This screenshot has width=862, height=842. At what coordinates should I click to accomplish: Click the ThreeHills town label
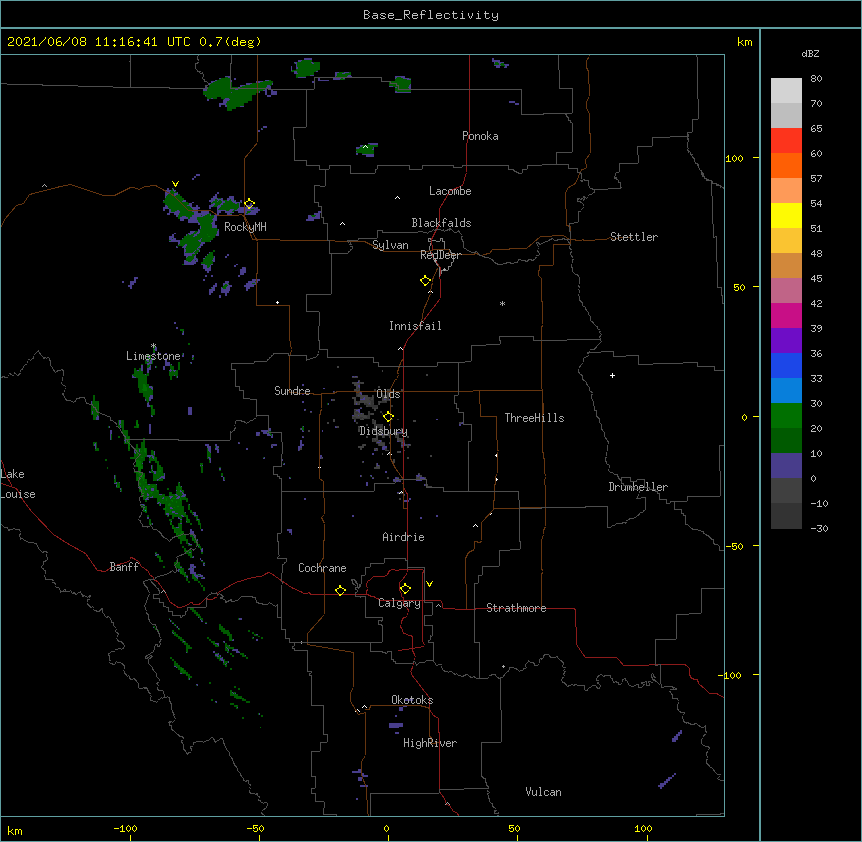534,418
